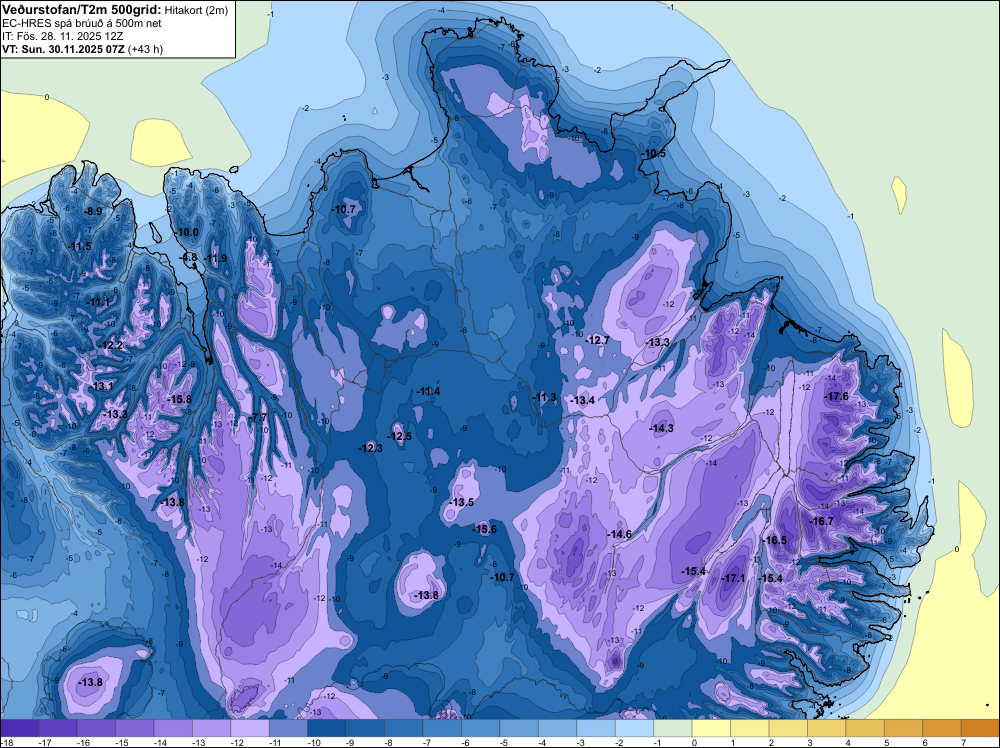This screenshot has height=748, width=1000.
Task: Click the '0' legend scale label
Action: click(x=695, y=742)
